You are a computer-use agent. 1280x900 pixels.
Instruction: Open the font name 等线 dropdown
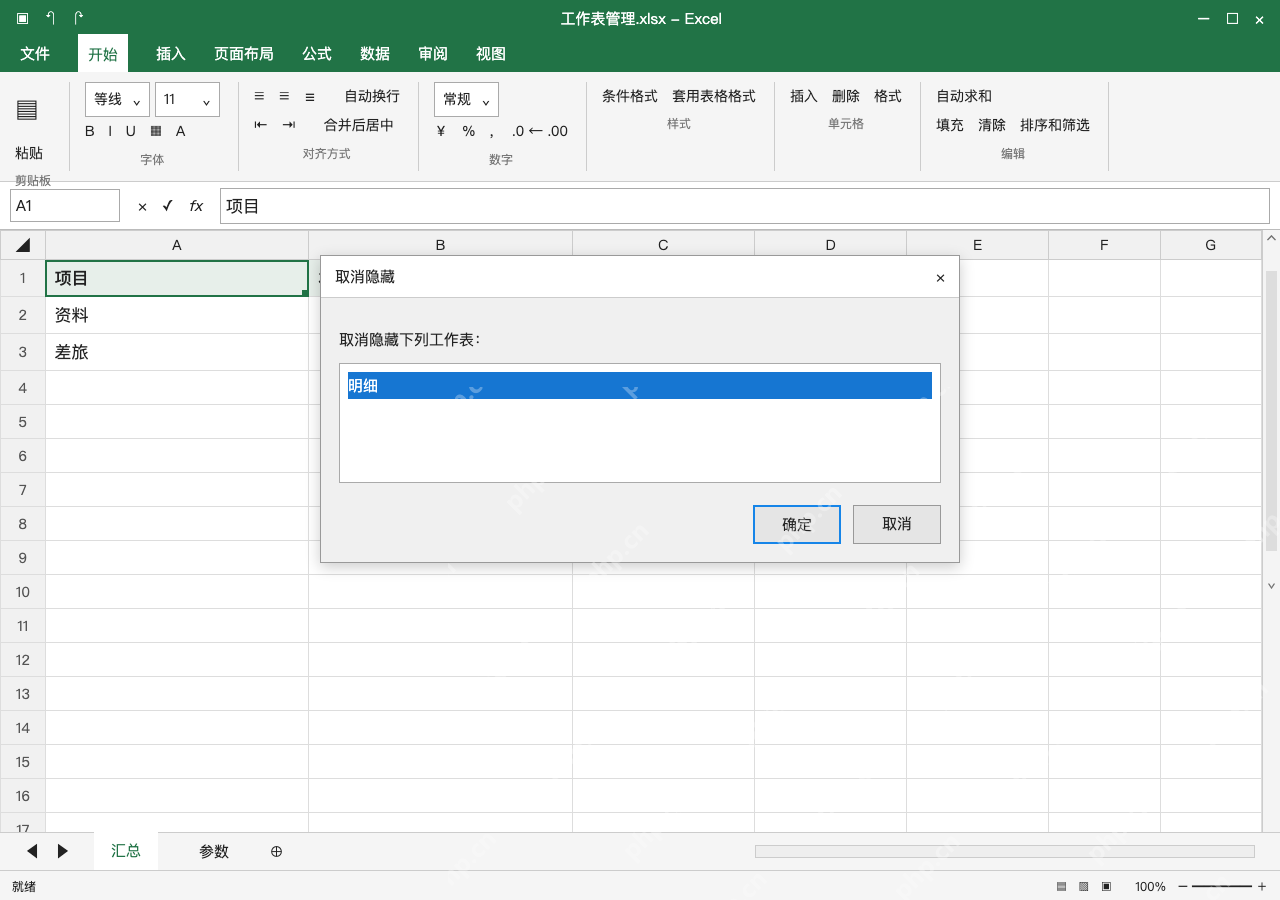coord(117,99)
